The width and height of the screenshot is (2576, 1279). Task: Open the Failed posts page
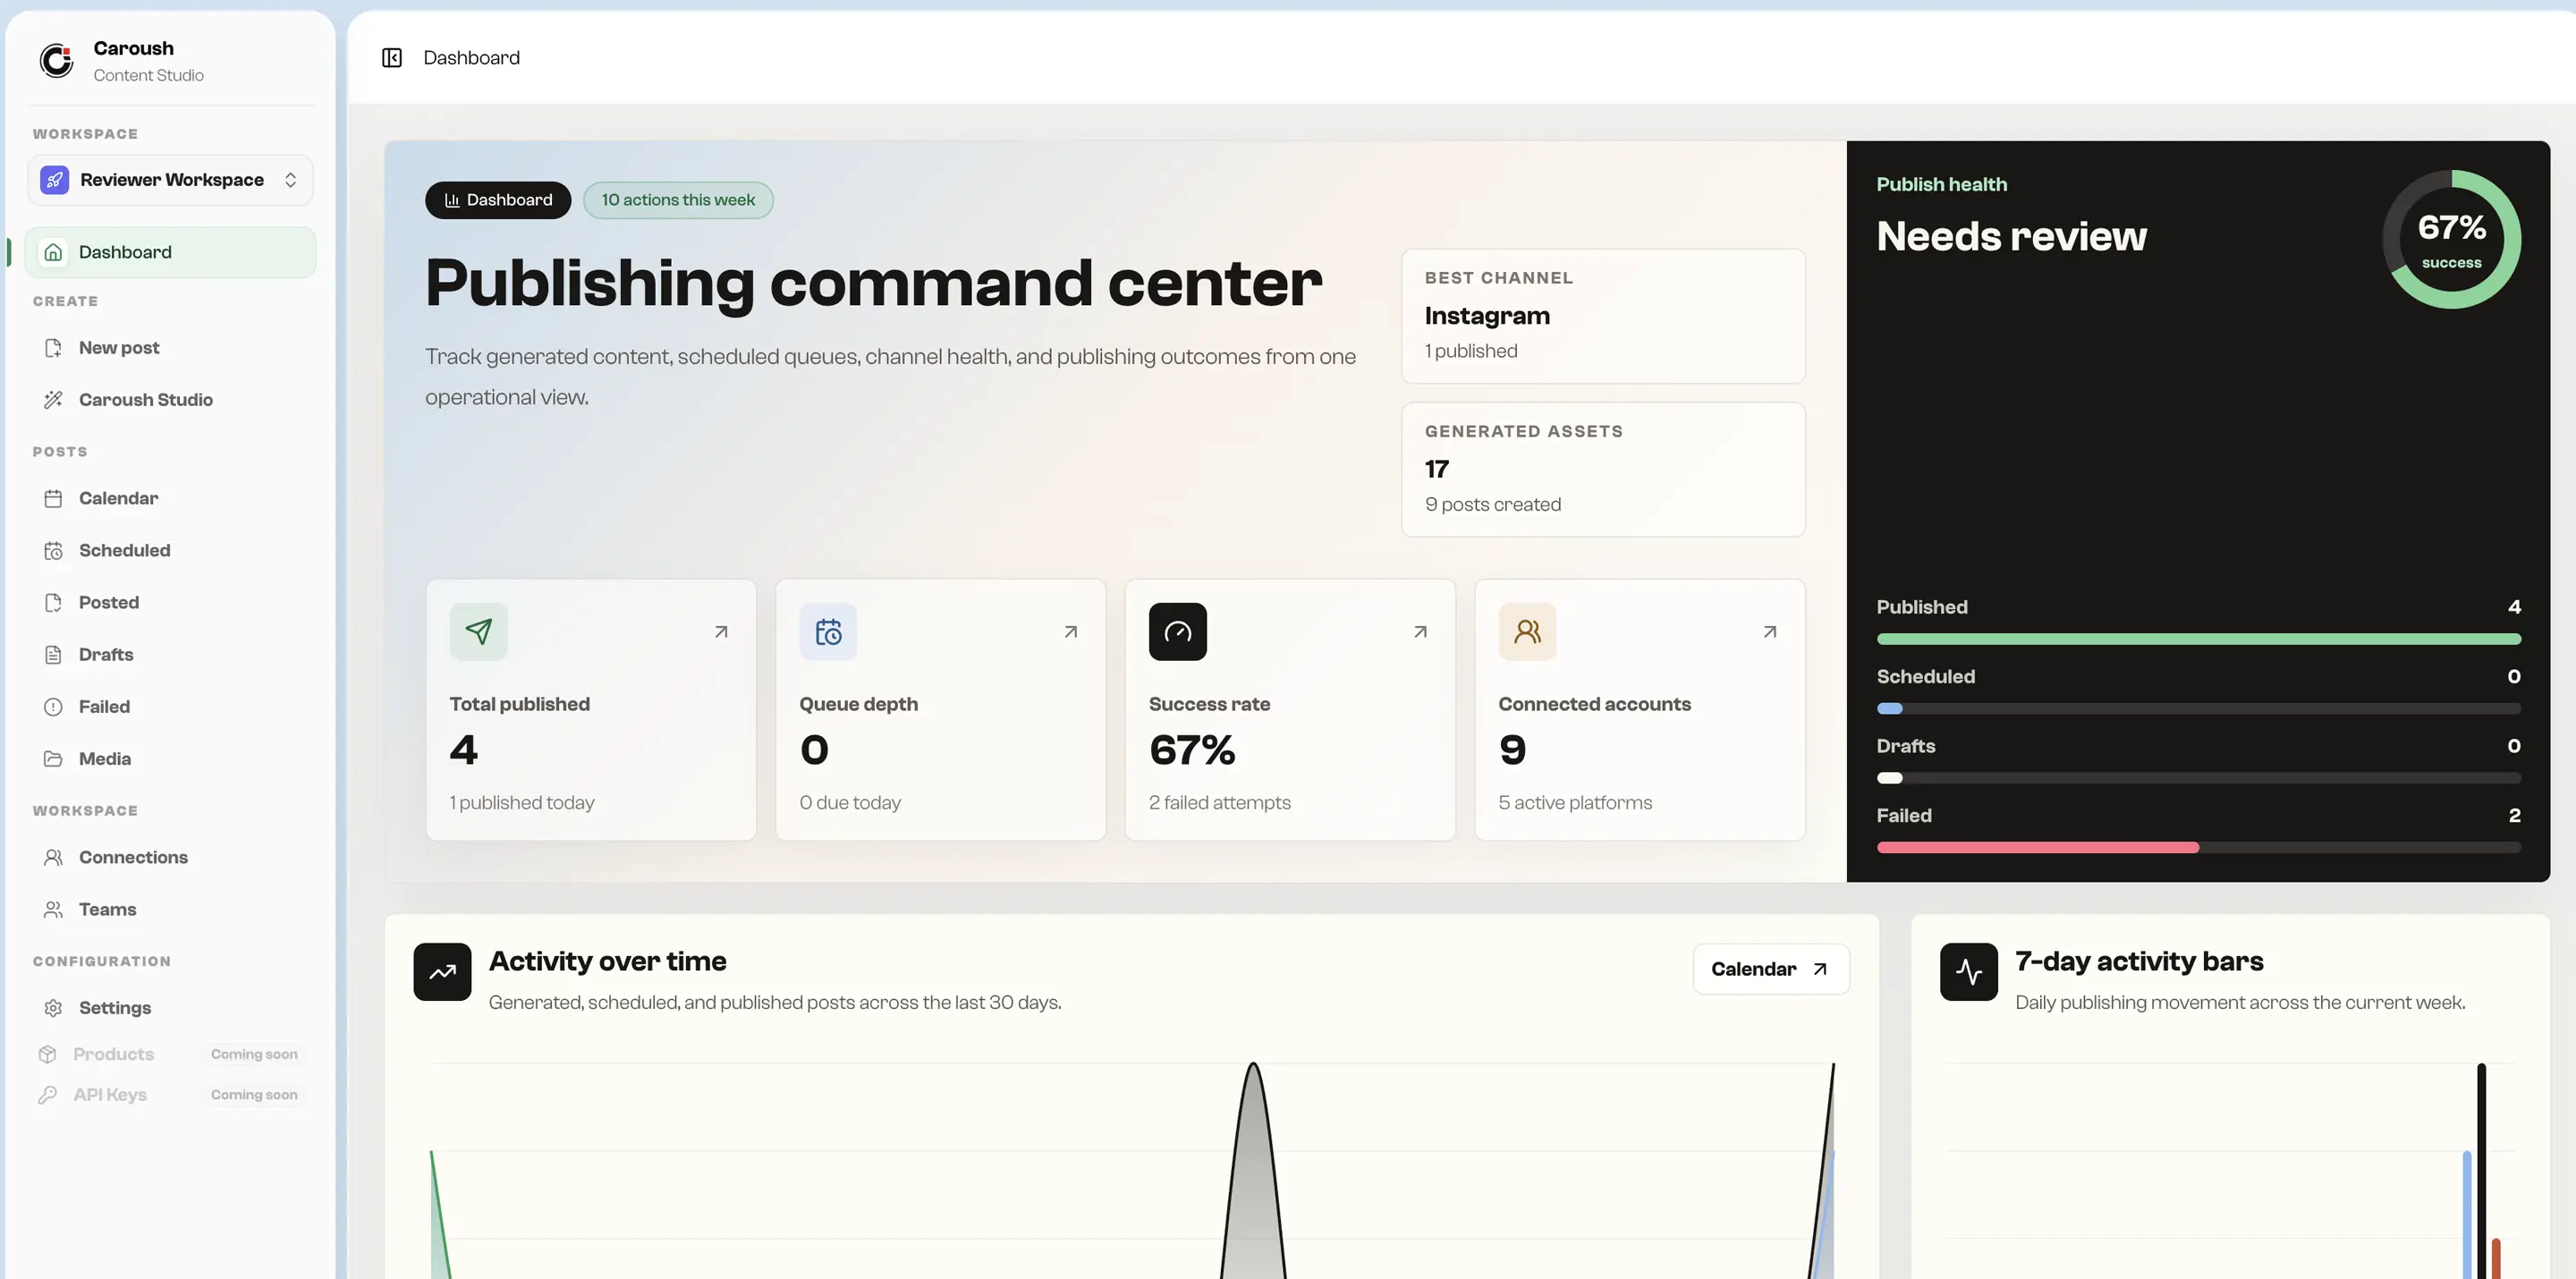(x=170, y=706)
